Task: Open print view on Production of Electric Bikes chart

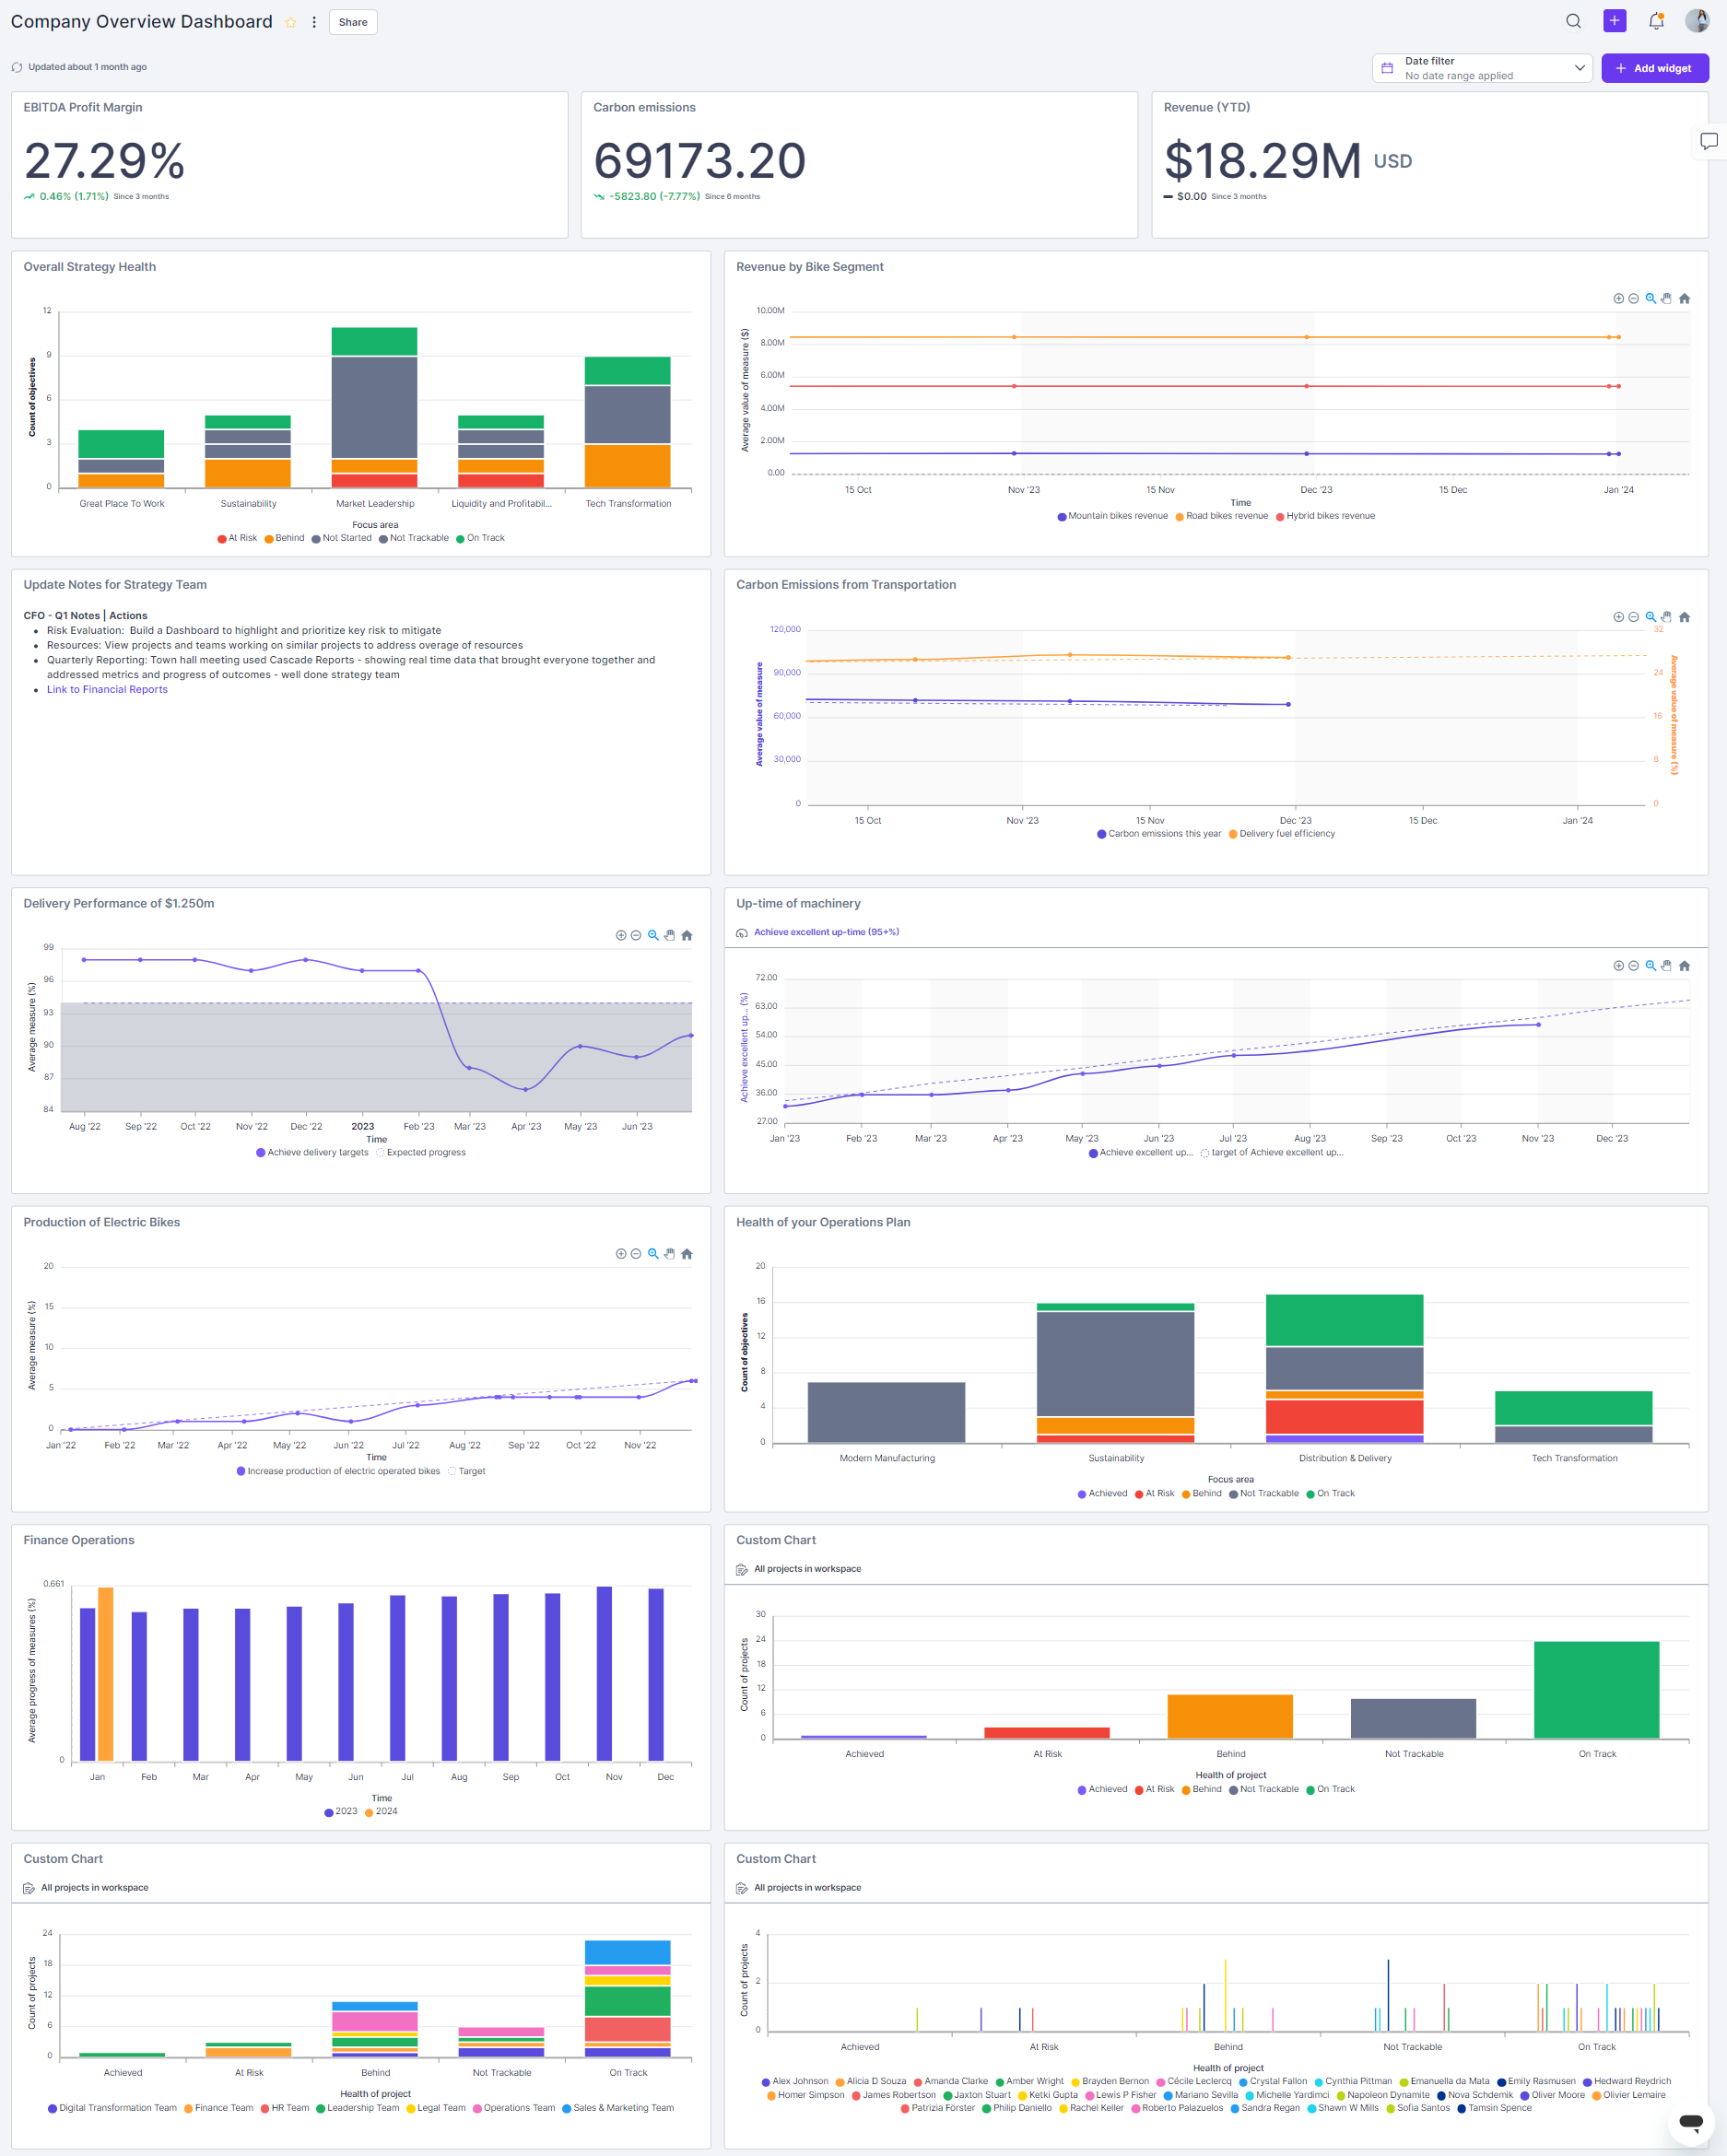Action: 668,1253
